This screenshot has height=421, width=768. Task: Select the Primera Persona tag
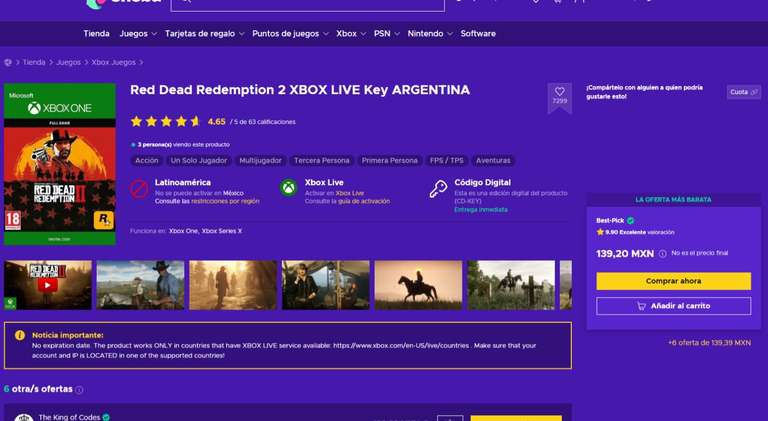coord(390,161)
